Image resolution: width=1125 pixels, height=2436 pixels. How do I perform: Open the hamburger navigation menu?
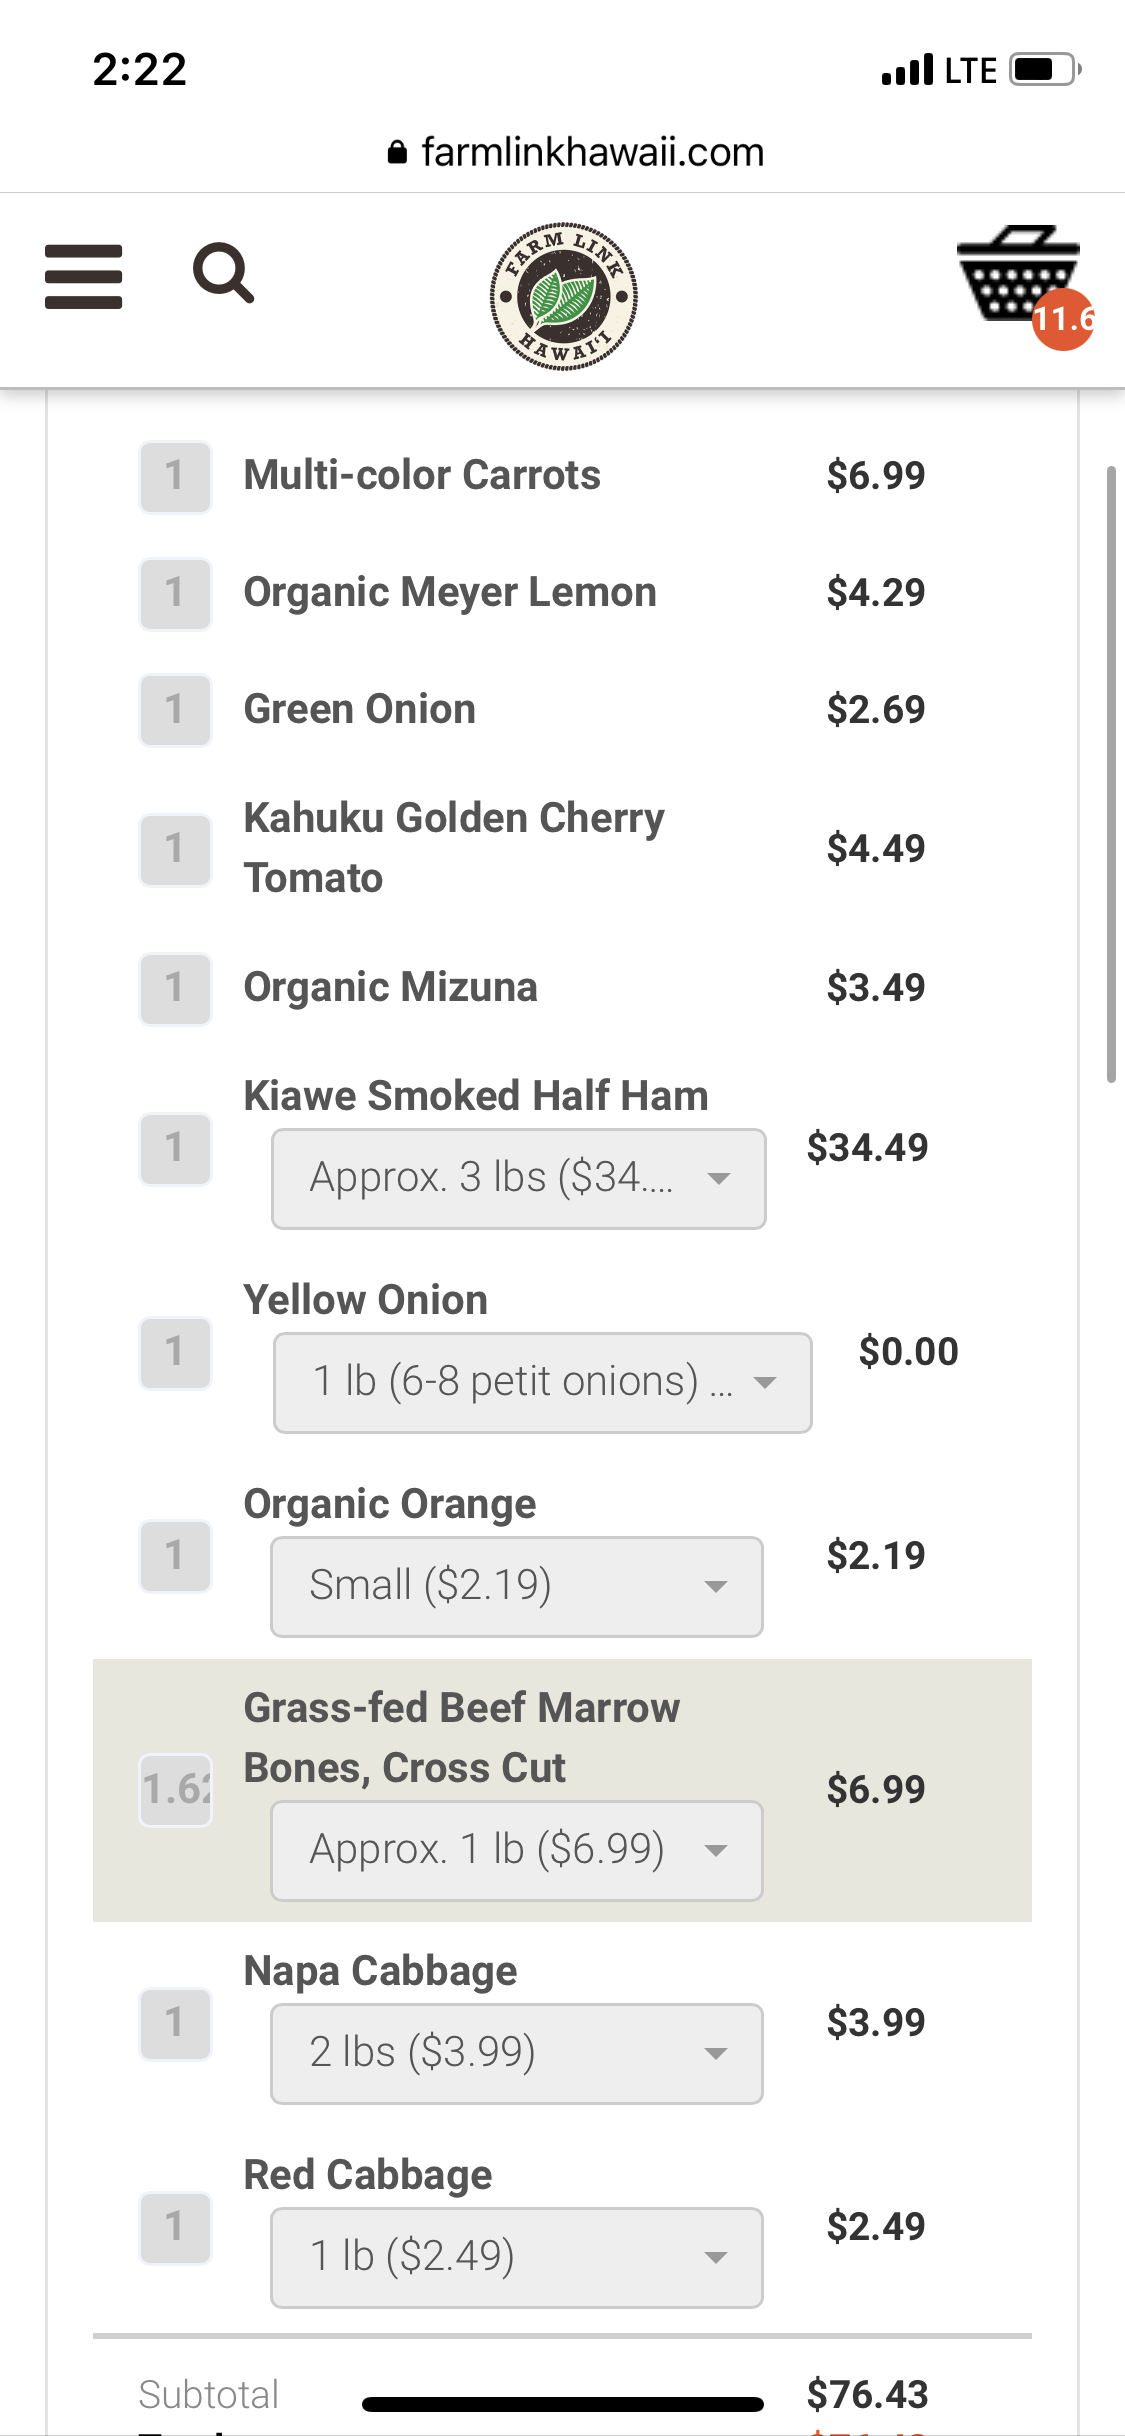point(83,276)
